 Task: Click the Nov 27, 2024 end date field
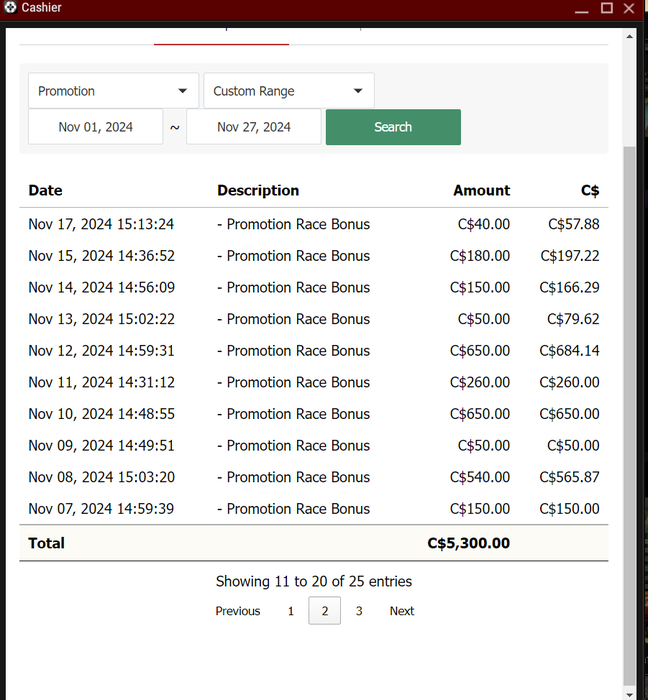point(254,127)
